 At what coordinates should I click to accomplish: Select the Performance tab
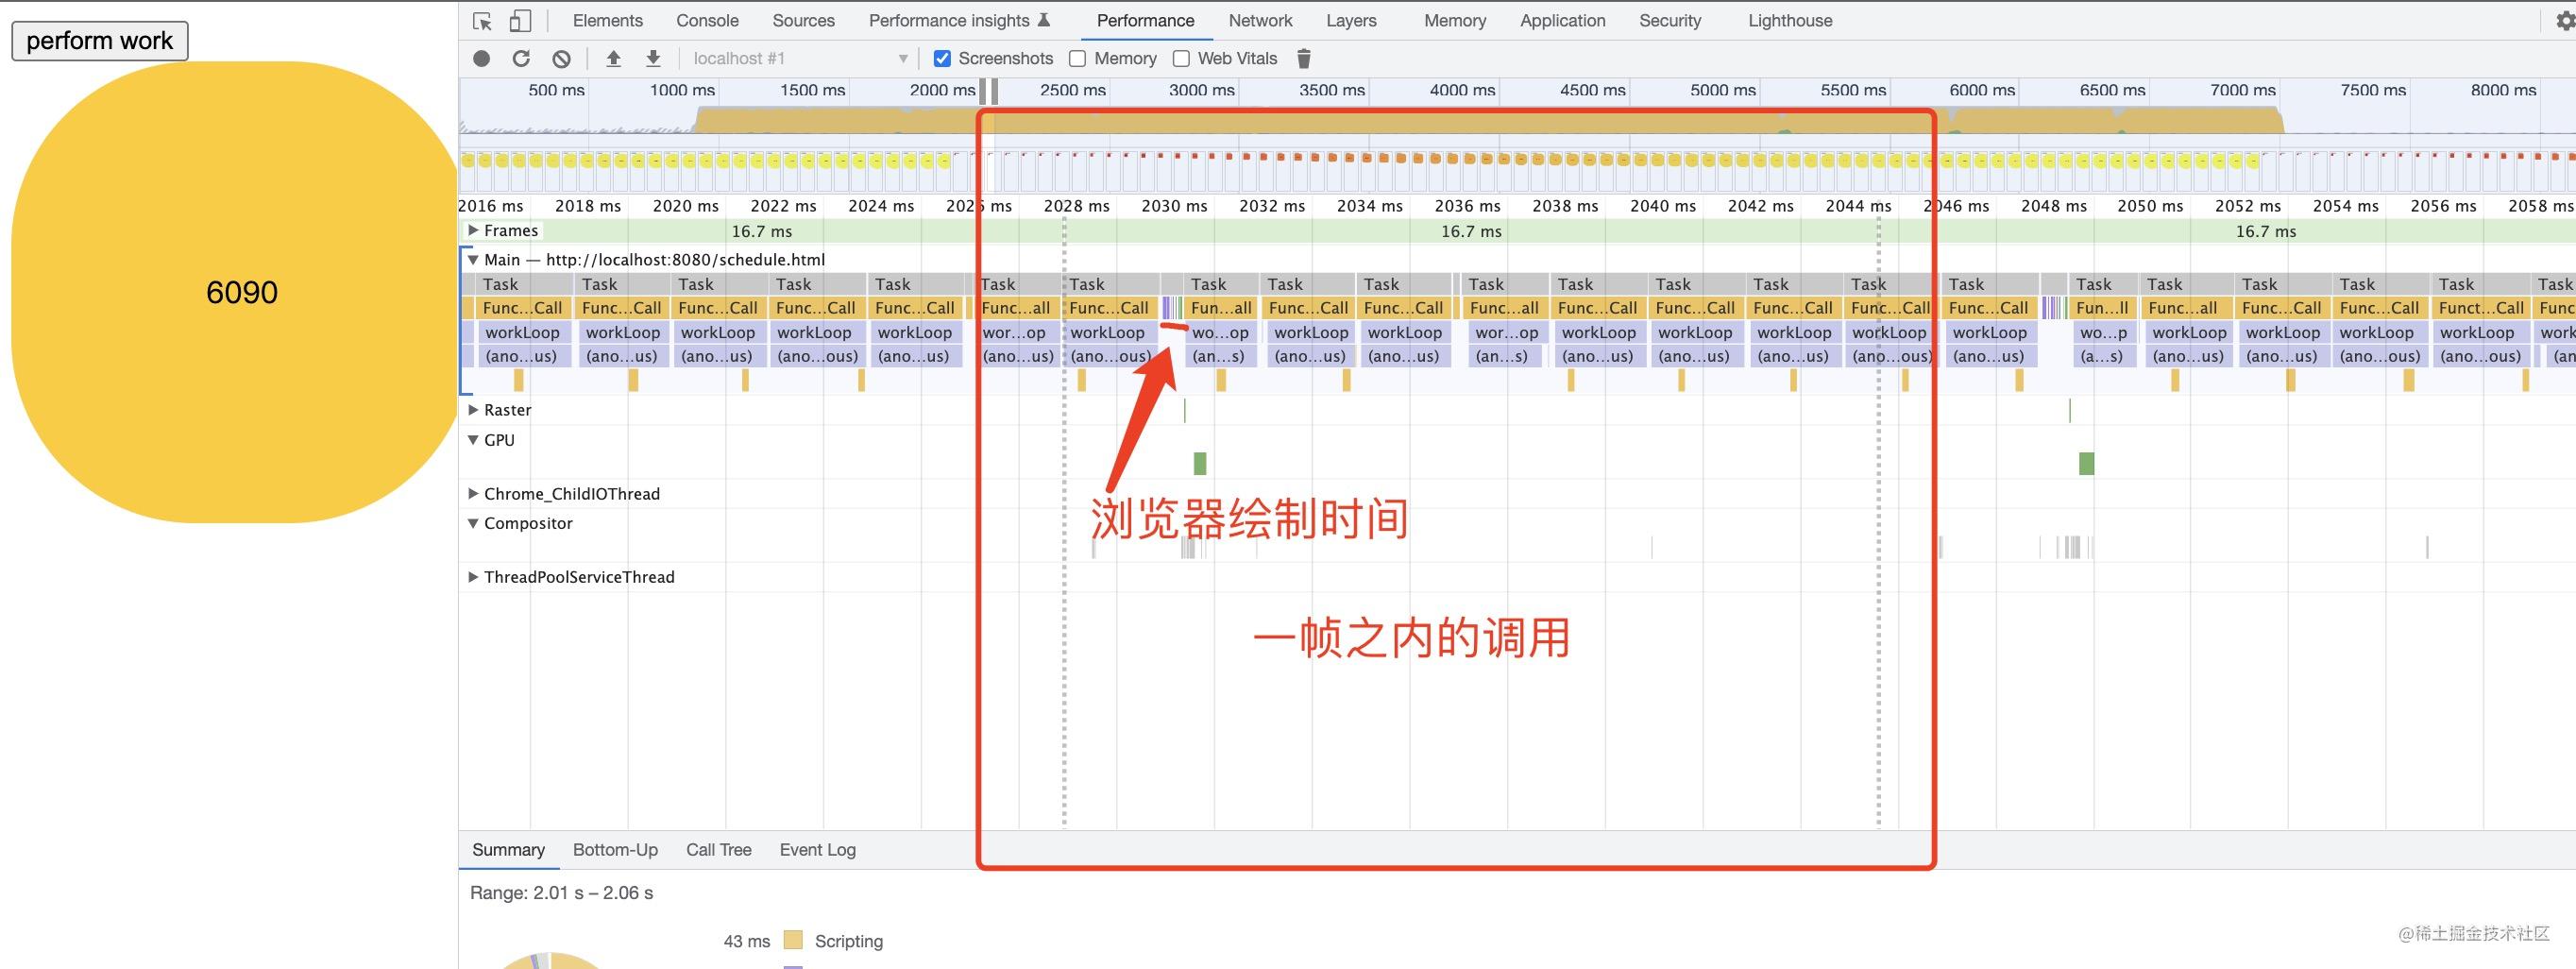point(1145,21)
